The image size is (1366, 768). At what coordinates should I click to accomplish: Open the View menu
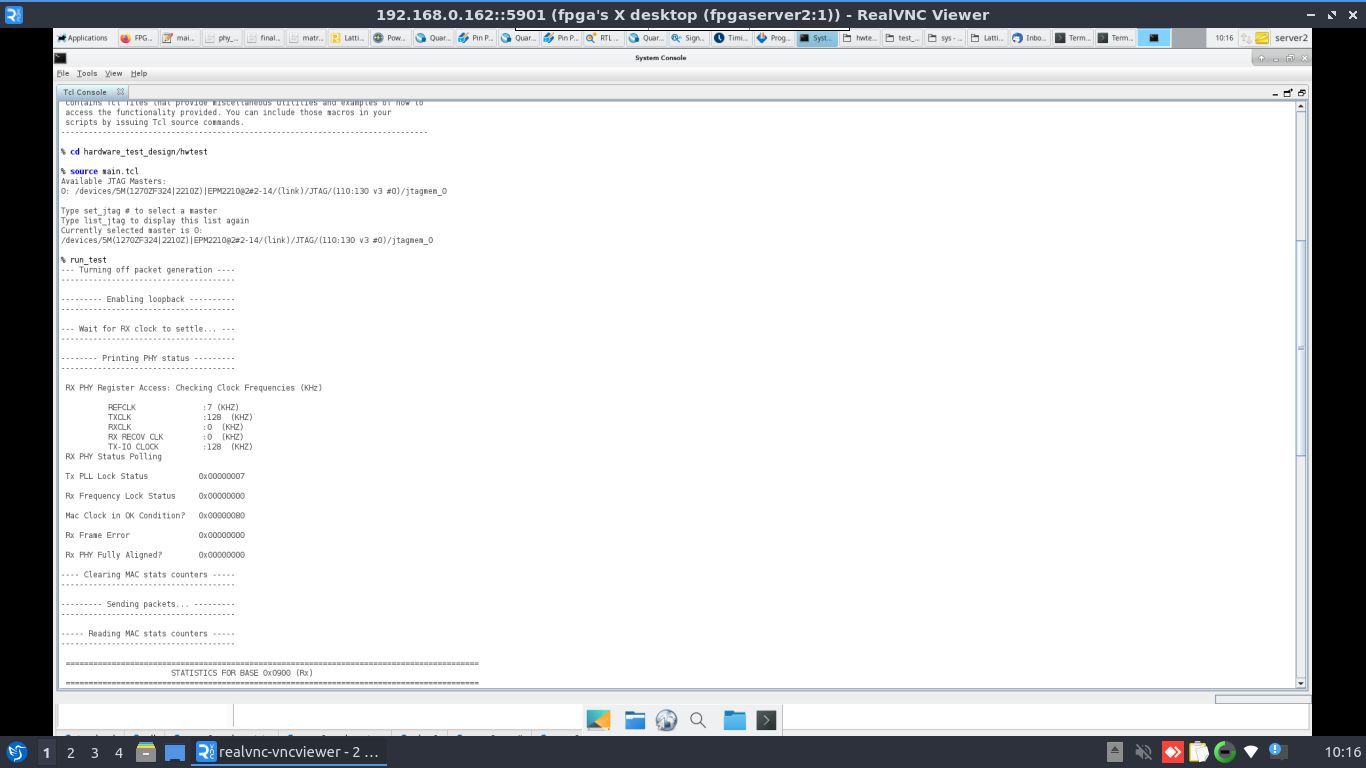coord(113,73)
